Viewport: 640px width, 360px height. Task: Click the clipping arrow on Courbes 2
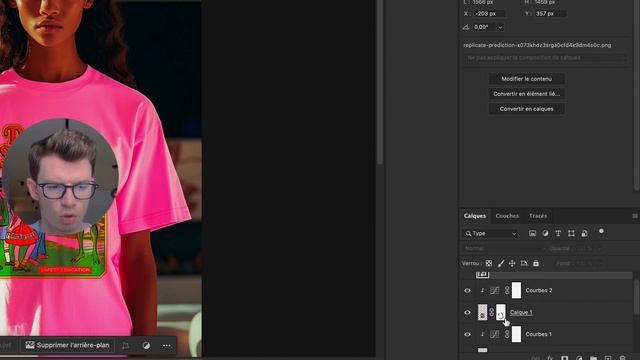click(x=482, y=291)
